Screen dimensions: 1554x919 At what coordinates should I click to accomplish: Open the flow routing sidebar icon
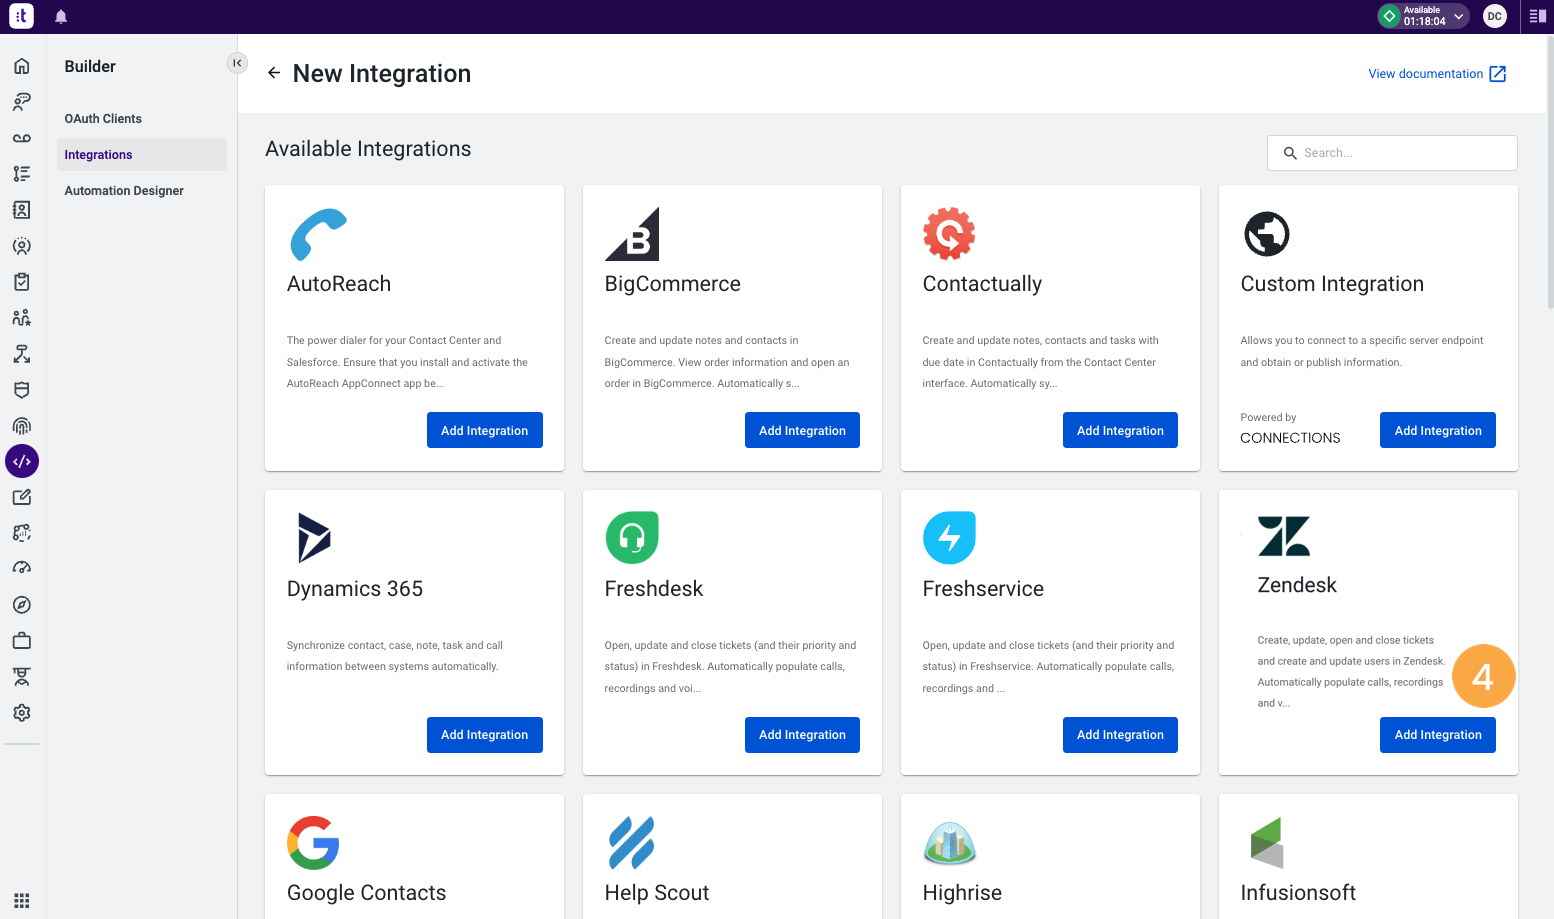22,354
